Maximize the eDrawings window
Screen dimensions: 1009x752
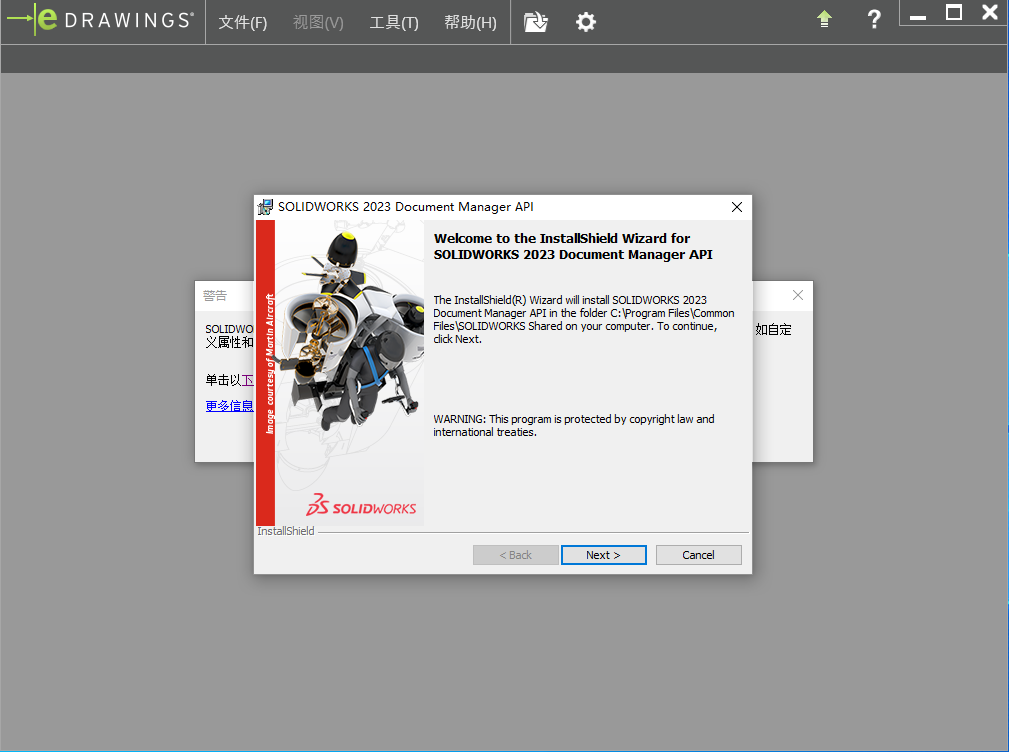tap(954, 12)
